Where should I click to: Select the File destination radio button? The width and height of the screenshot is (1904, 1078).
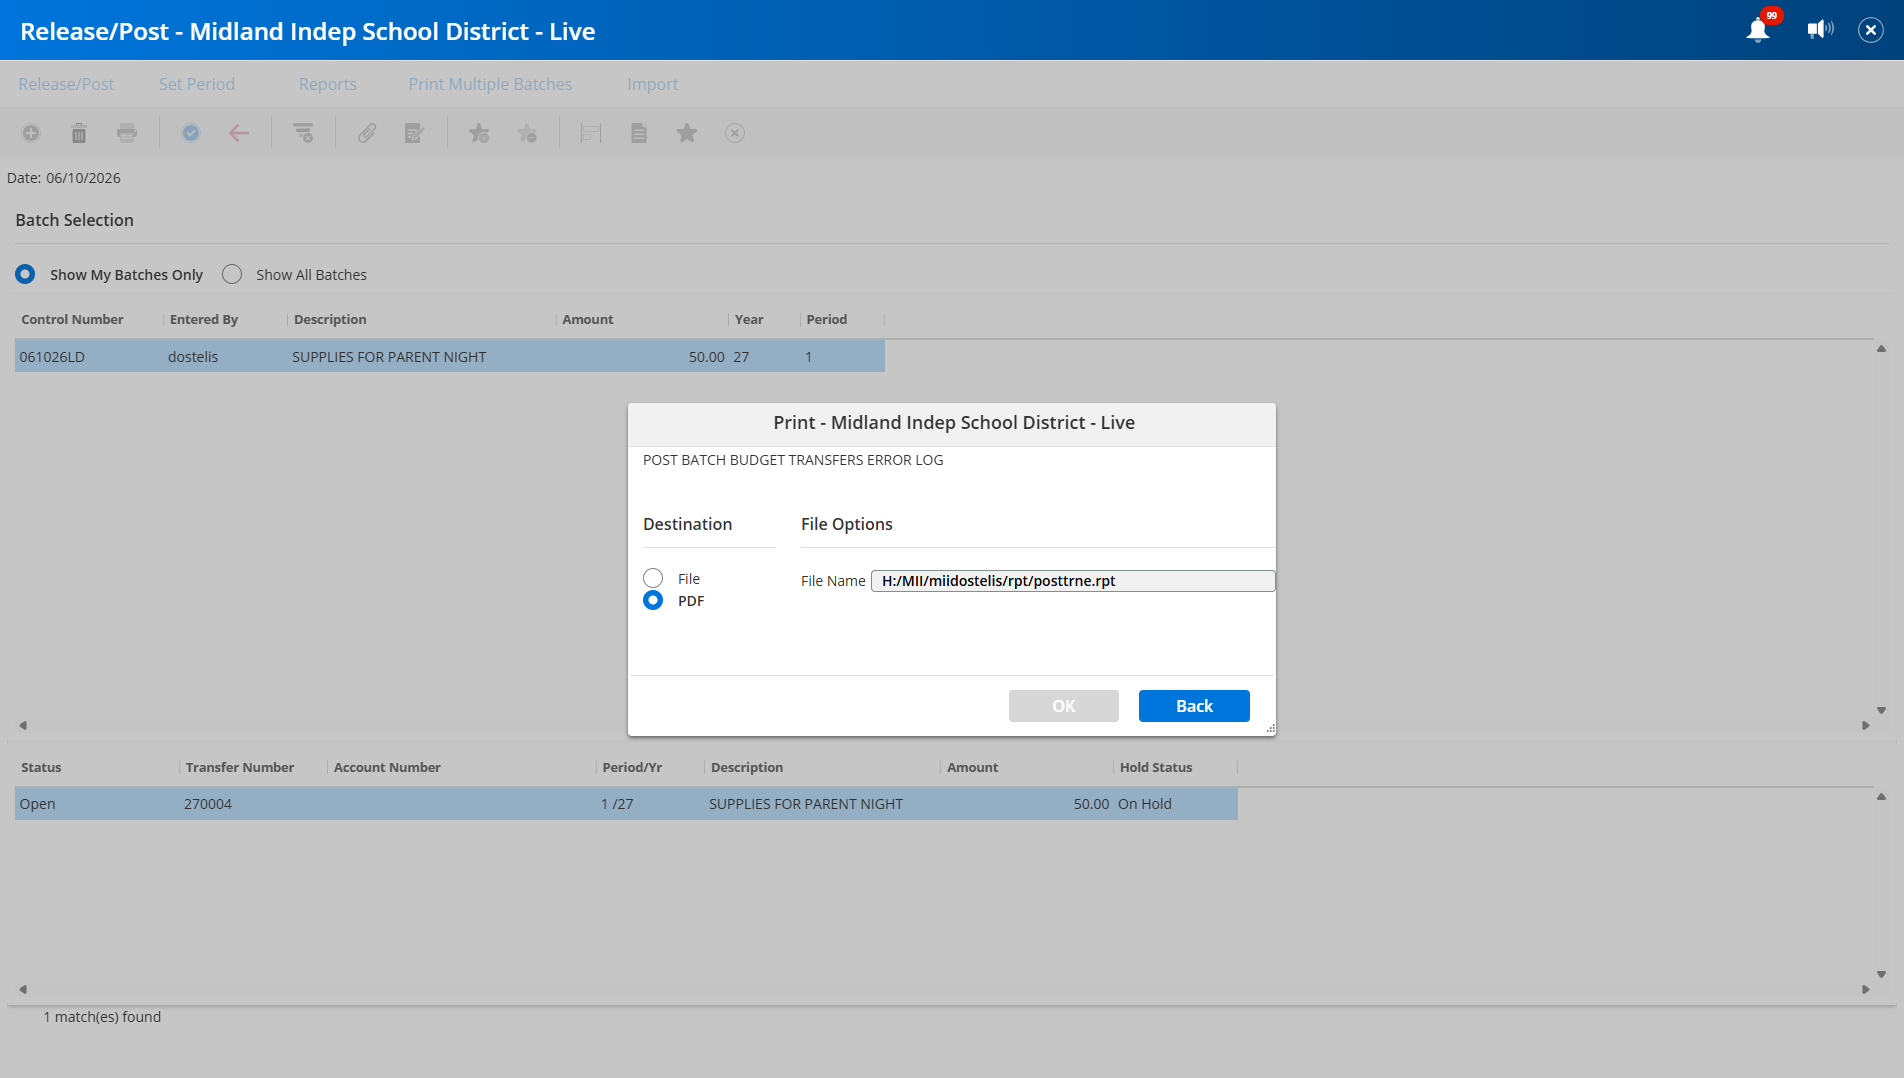[x=653, y=578]
